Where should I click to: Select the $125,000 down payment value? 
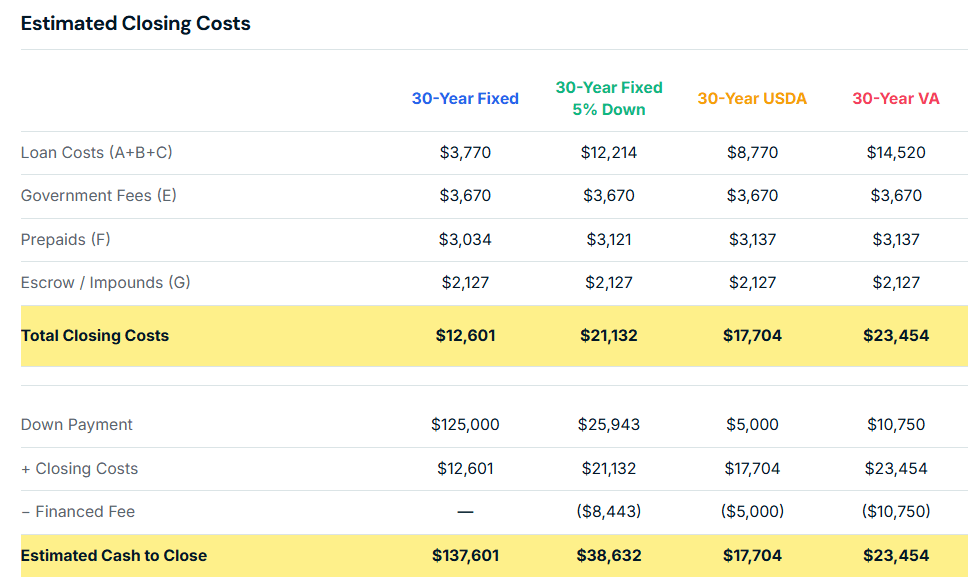coord(465,424)
